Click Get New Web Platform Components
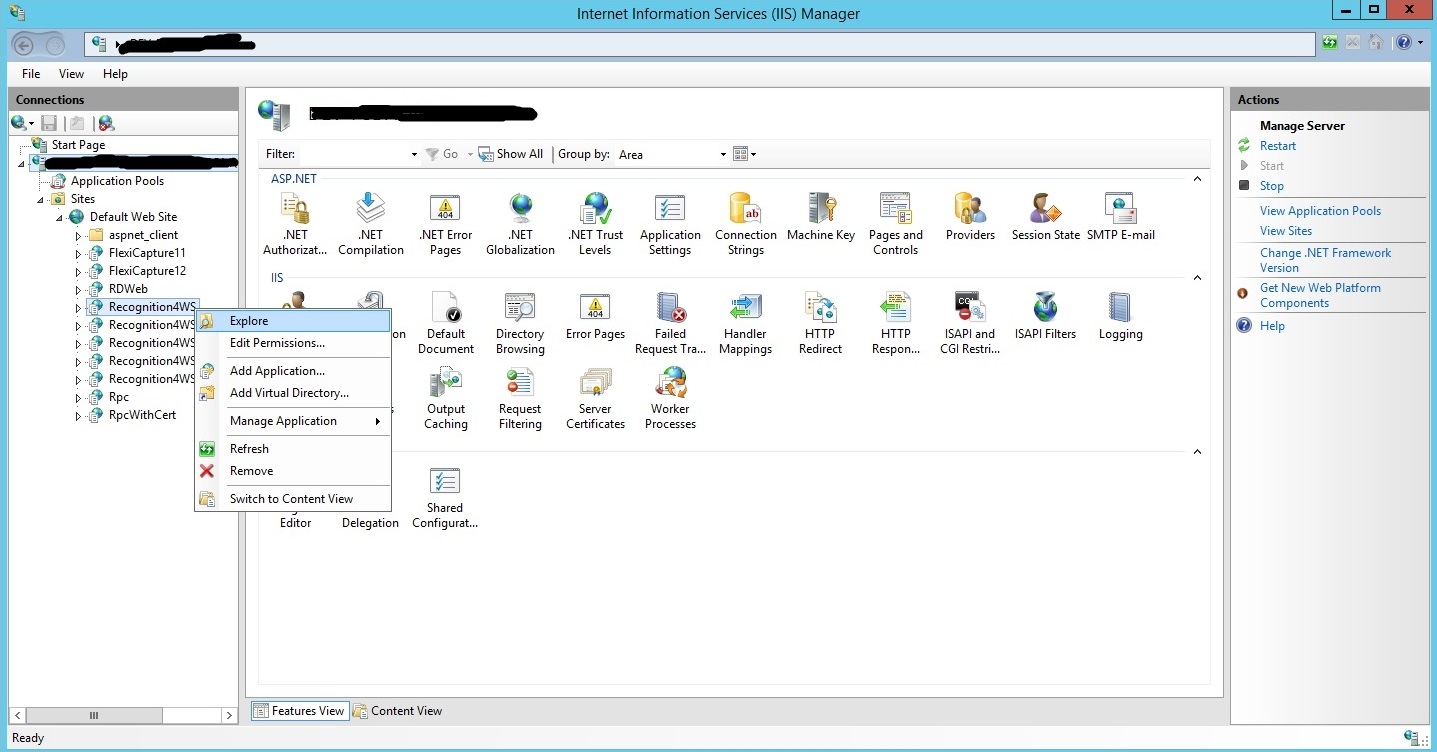Image resolution: width=1437 pixels, height=752 pixels. [x=1320, y=295]
